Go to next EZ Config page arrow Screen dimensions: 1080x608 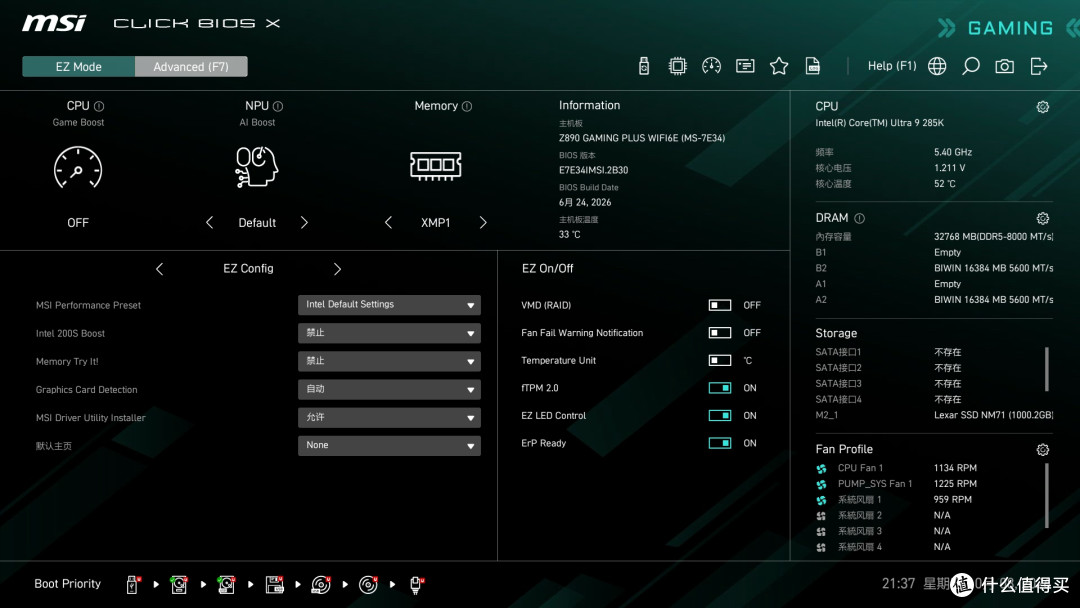[338, 269]
